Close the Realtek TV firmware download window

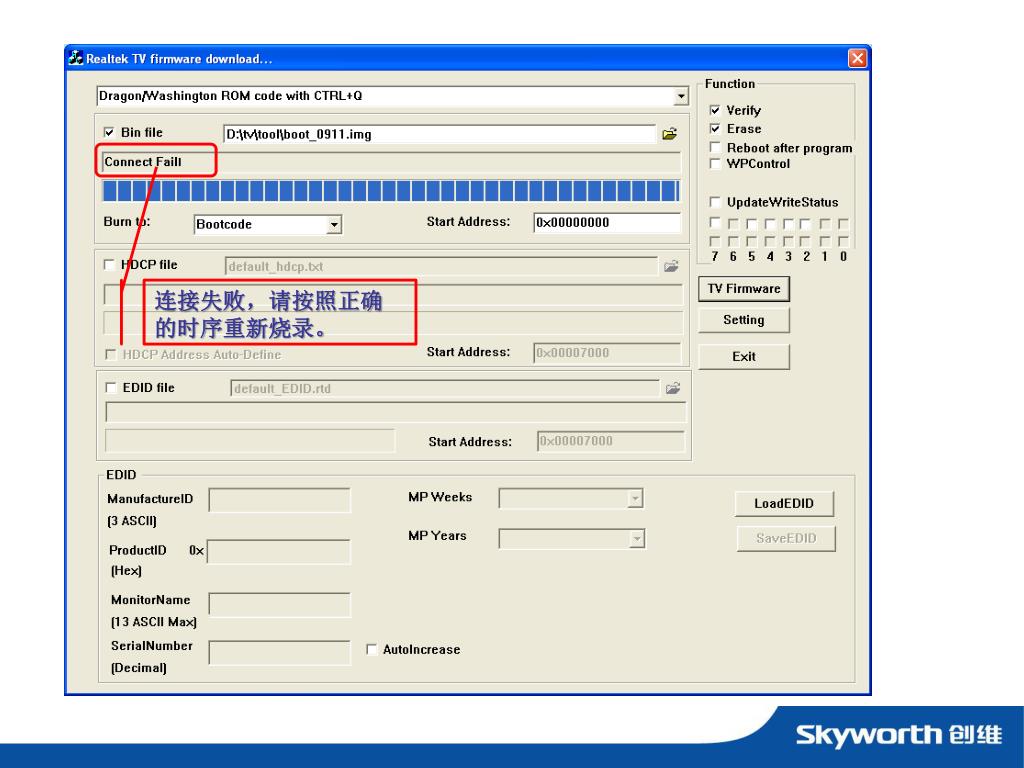click(857, 58)
